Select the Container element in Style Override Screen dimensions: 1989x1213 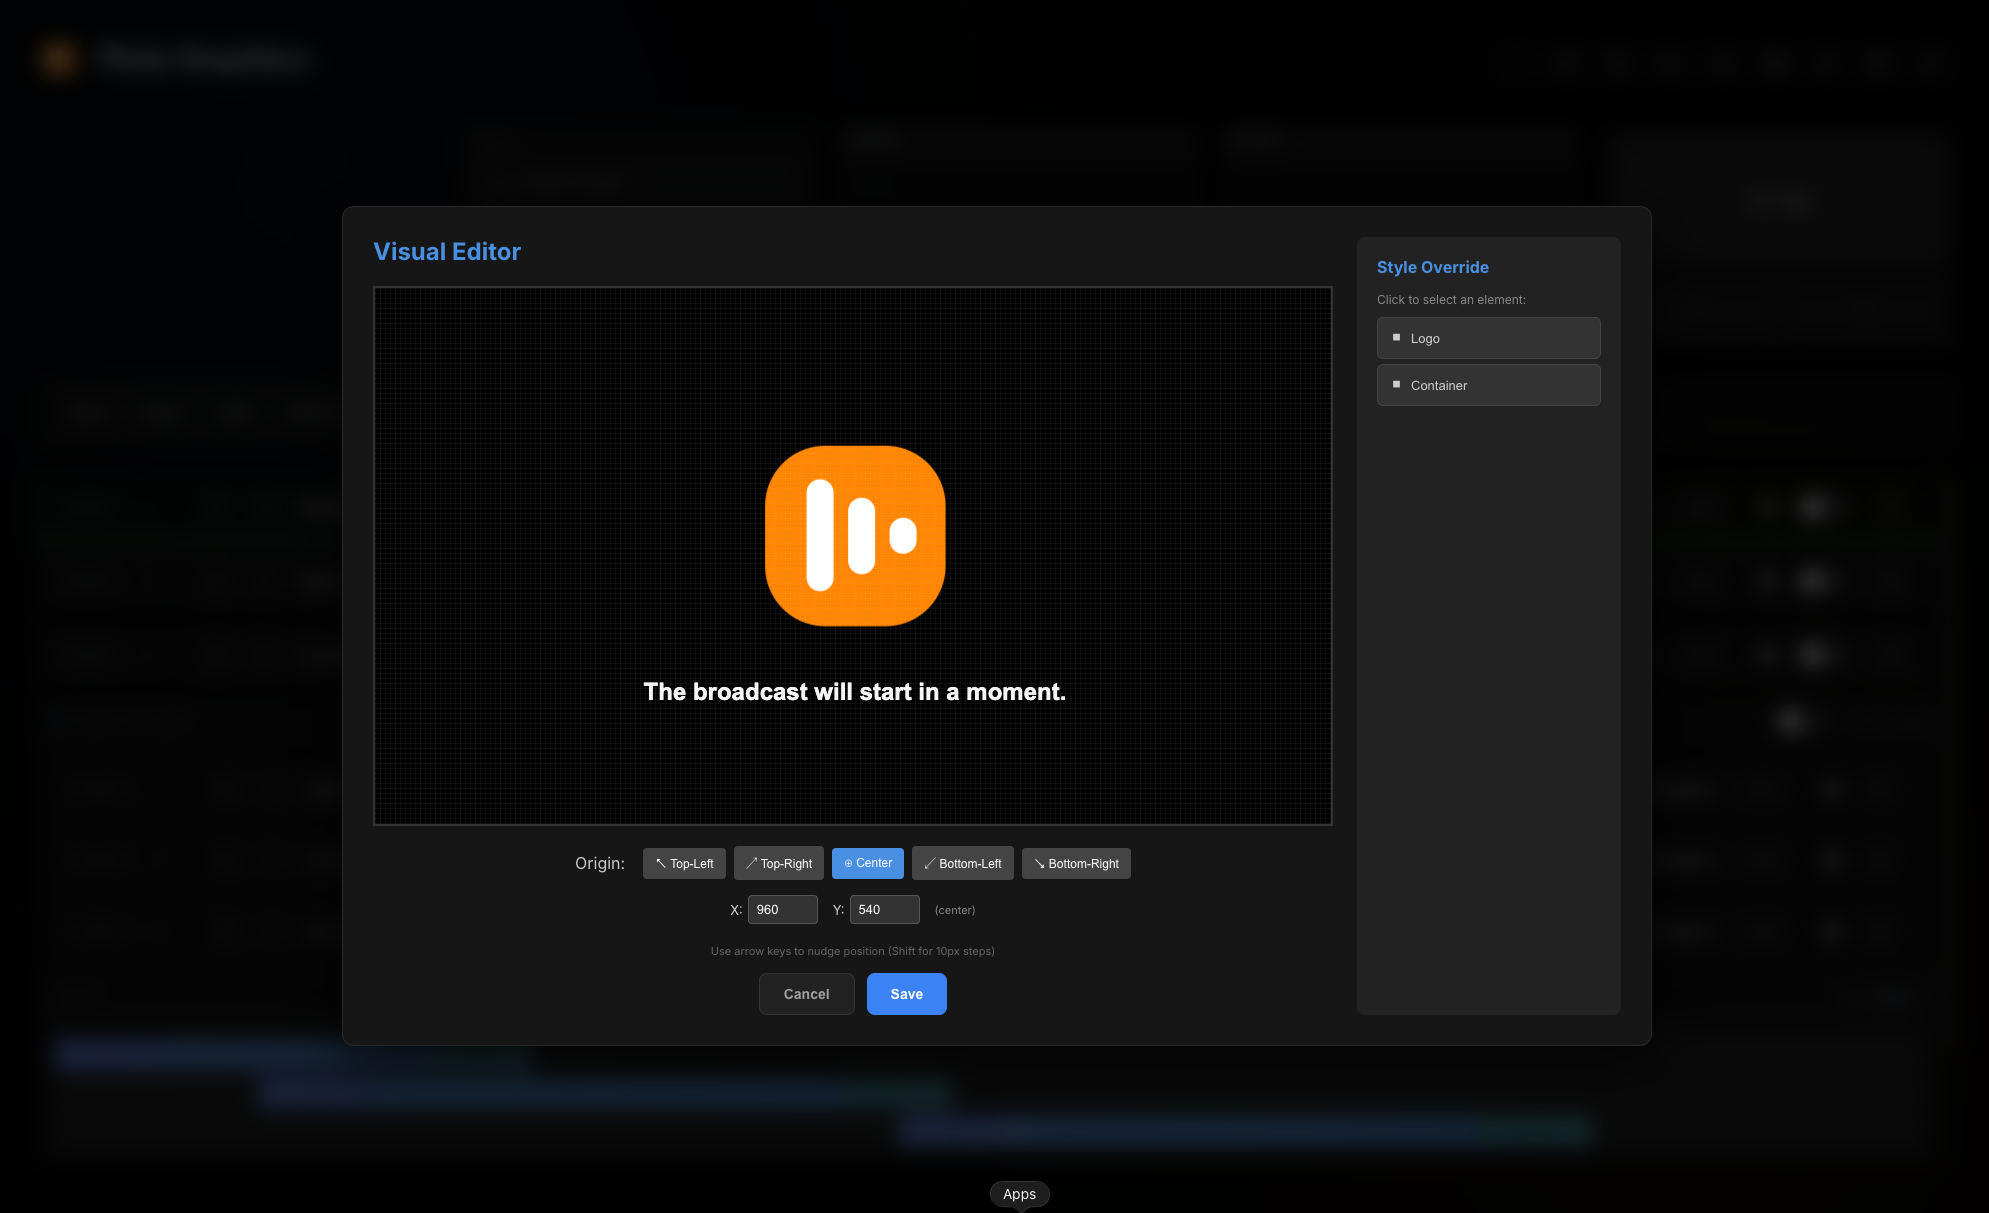[1488, 385]
